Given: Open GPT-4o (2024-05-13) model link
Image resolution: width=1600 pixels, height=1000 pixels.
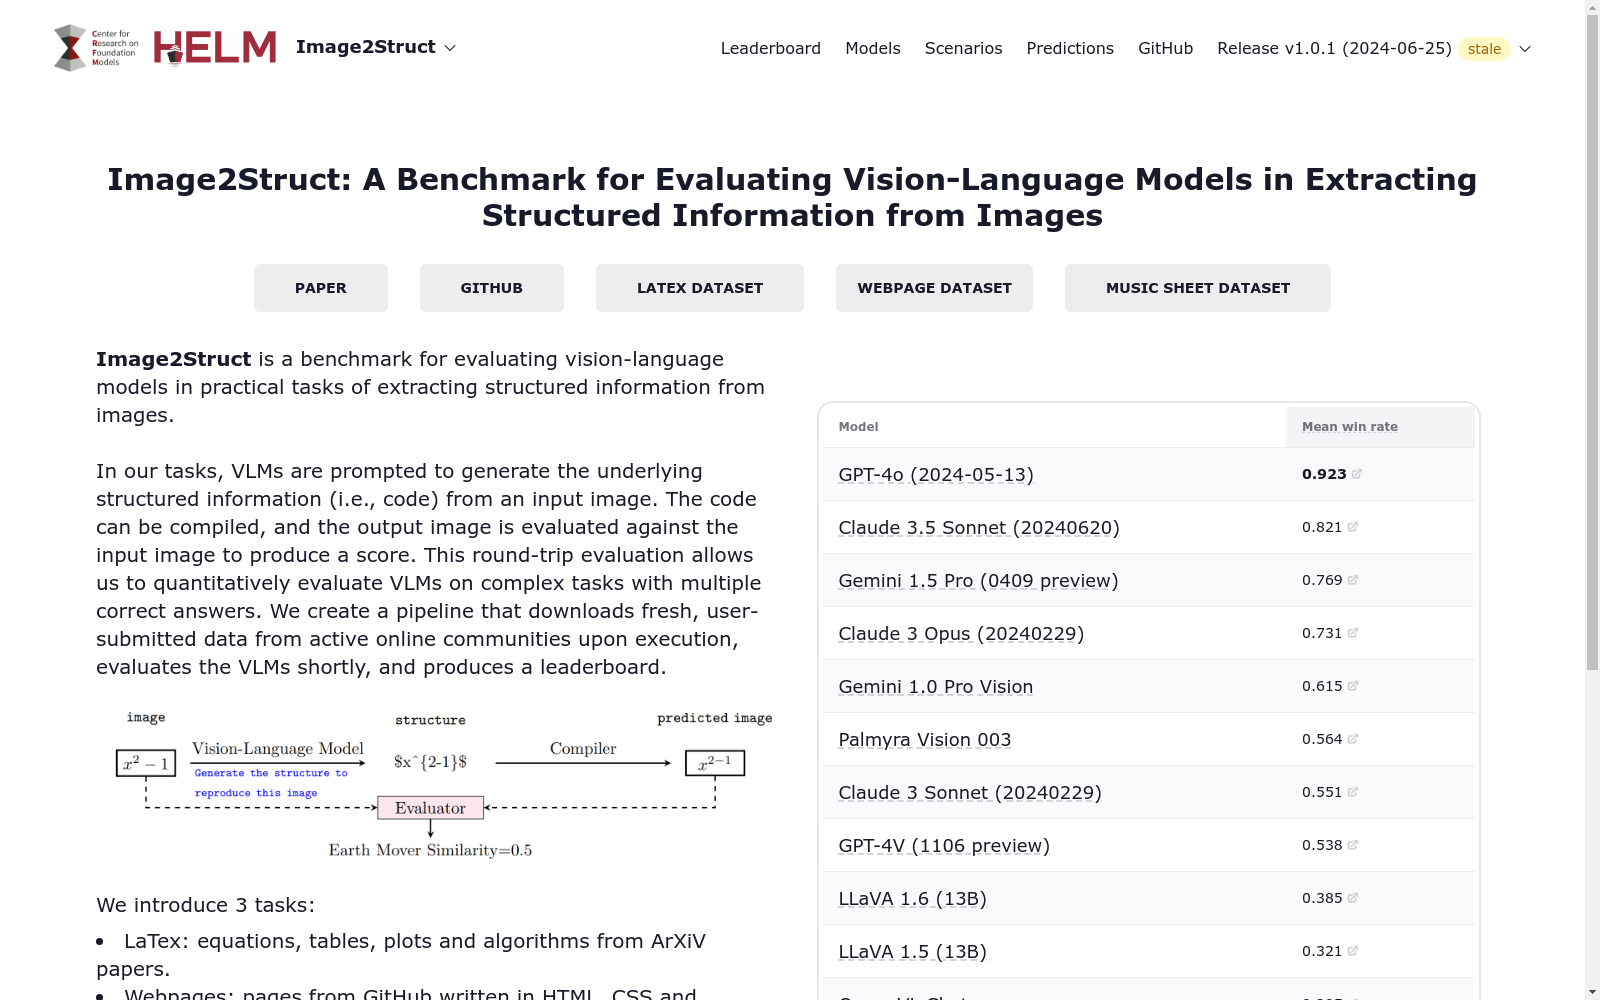Looking at the screenshot, I should coord(936,475).
